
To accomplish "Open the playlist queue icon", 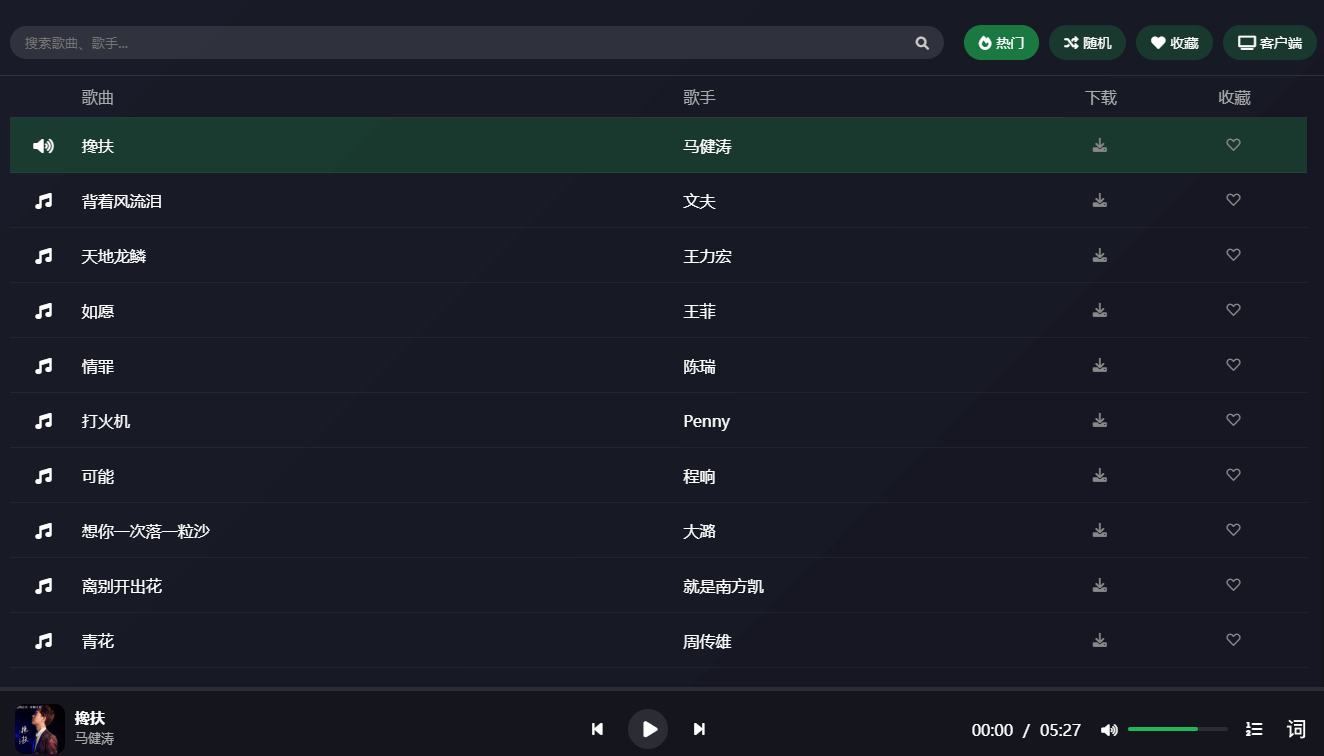I will tap(1254, 729).
